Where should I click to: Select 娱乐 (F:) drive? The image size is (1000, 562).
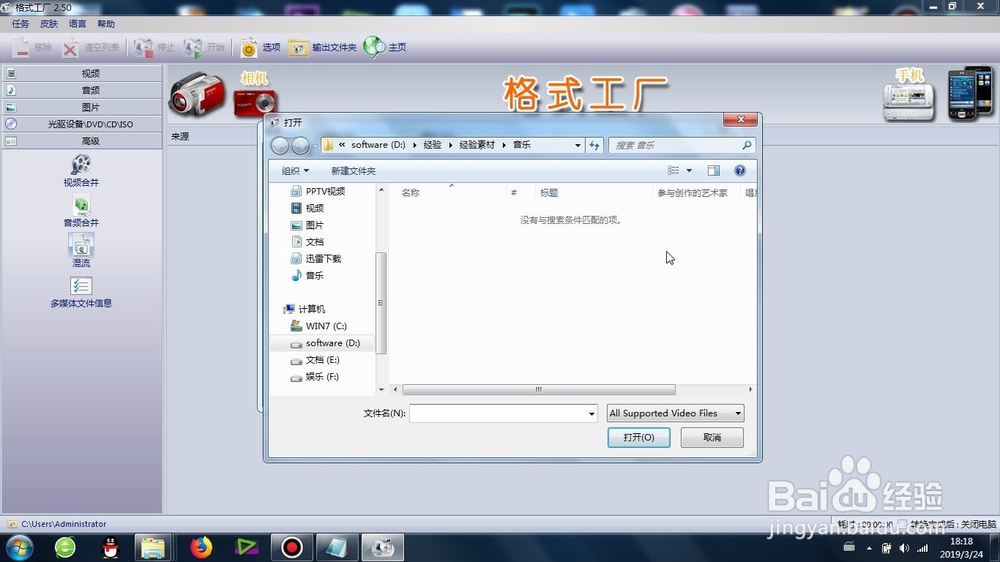(x=314, y=377)
